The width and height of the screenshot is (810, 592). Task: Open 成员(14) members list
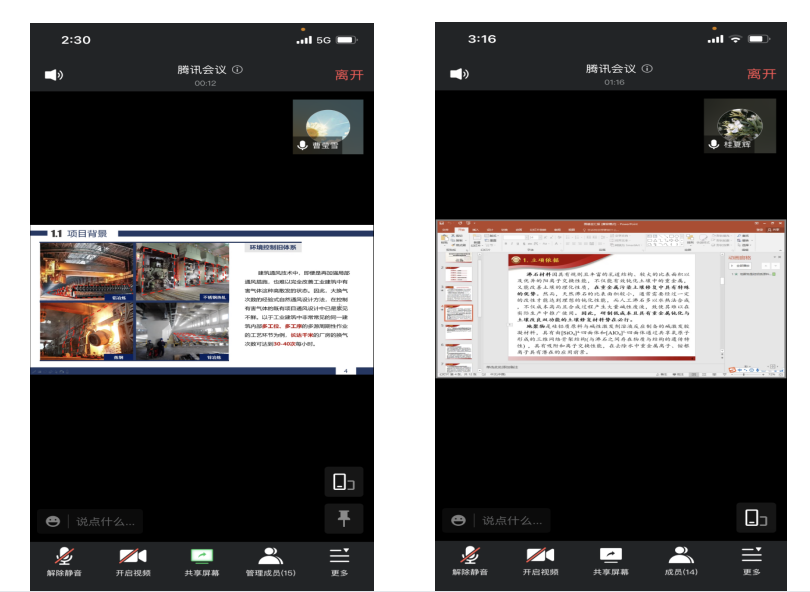click(680, 561)
